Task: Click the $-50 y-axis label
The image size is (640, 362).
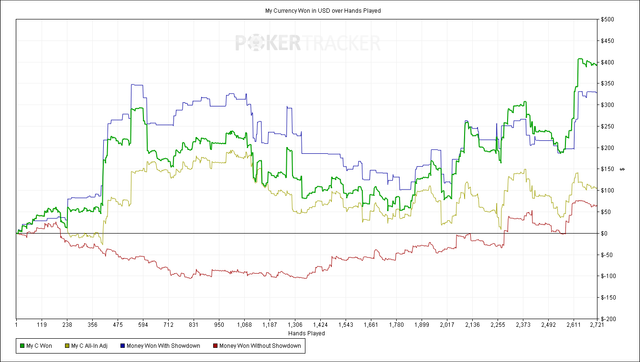Action: [607, 255]
